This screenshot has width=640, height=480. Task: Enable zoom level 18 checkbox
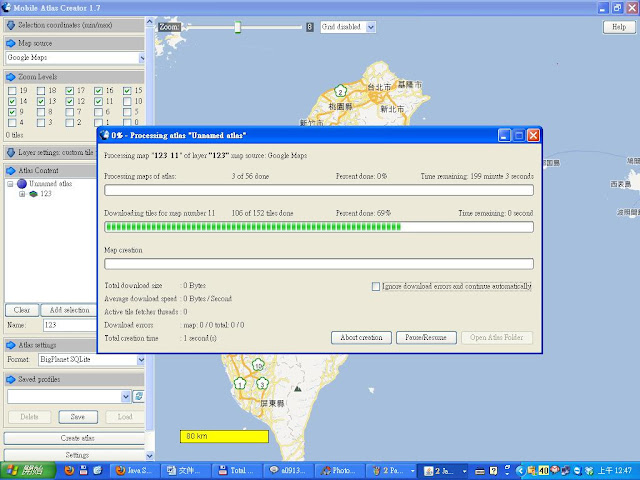click(41, 91)
